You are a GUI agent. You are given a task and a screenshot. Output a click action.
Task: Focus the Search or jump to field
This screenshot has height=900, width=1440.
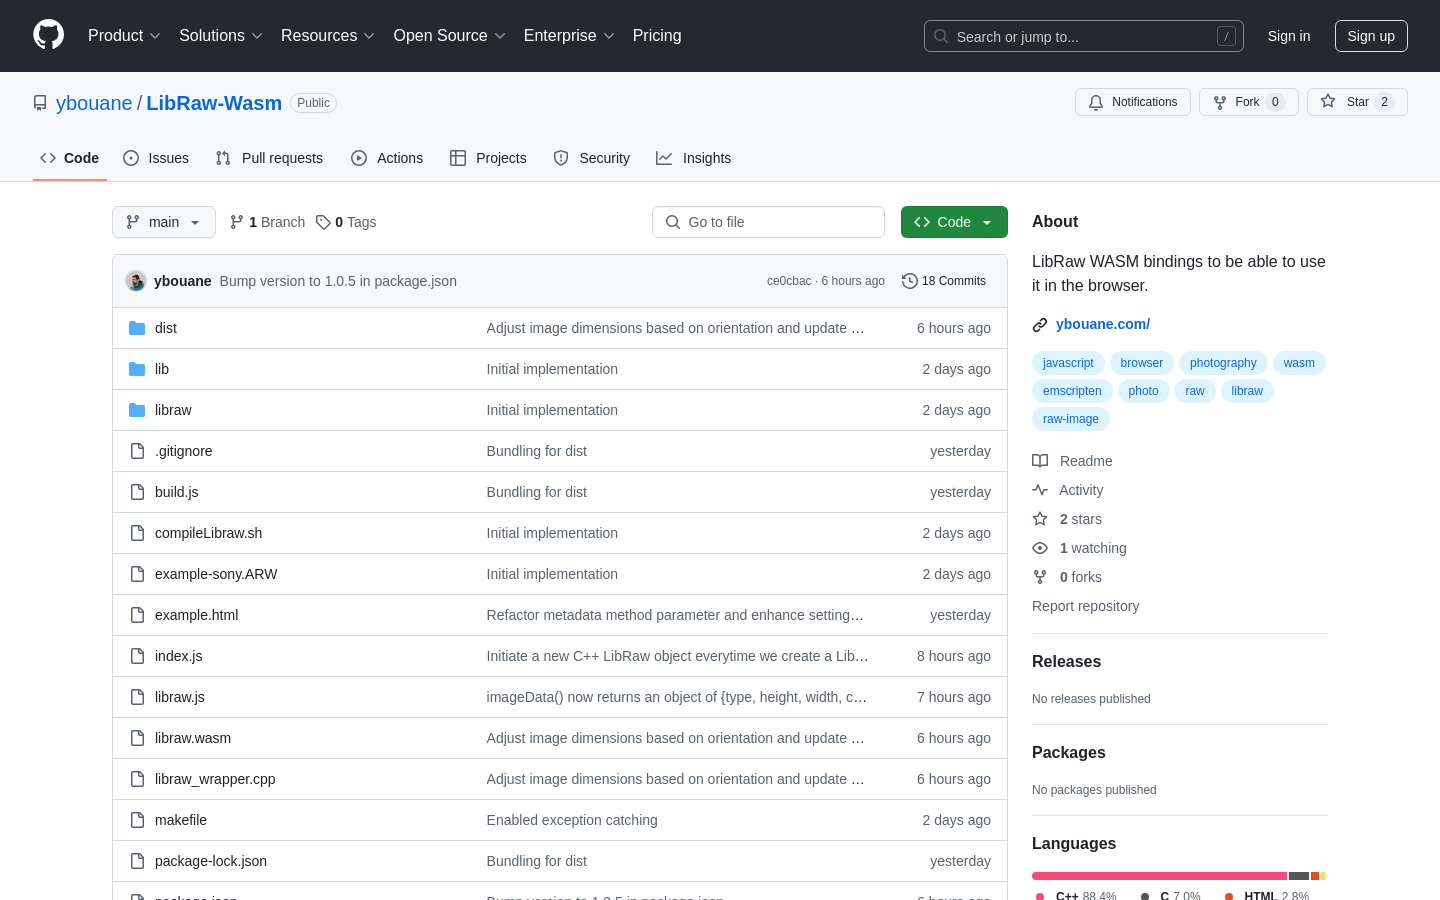point(1084,36)
